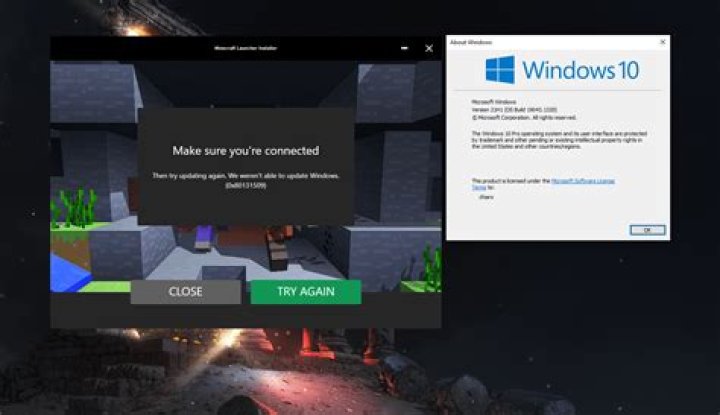Image resolution: width=720 pixels, height=415 pixels.
Task: Click 'Then try updating again' message text
Action: (246, 176)
